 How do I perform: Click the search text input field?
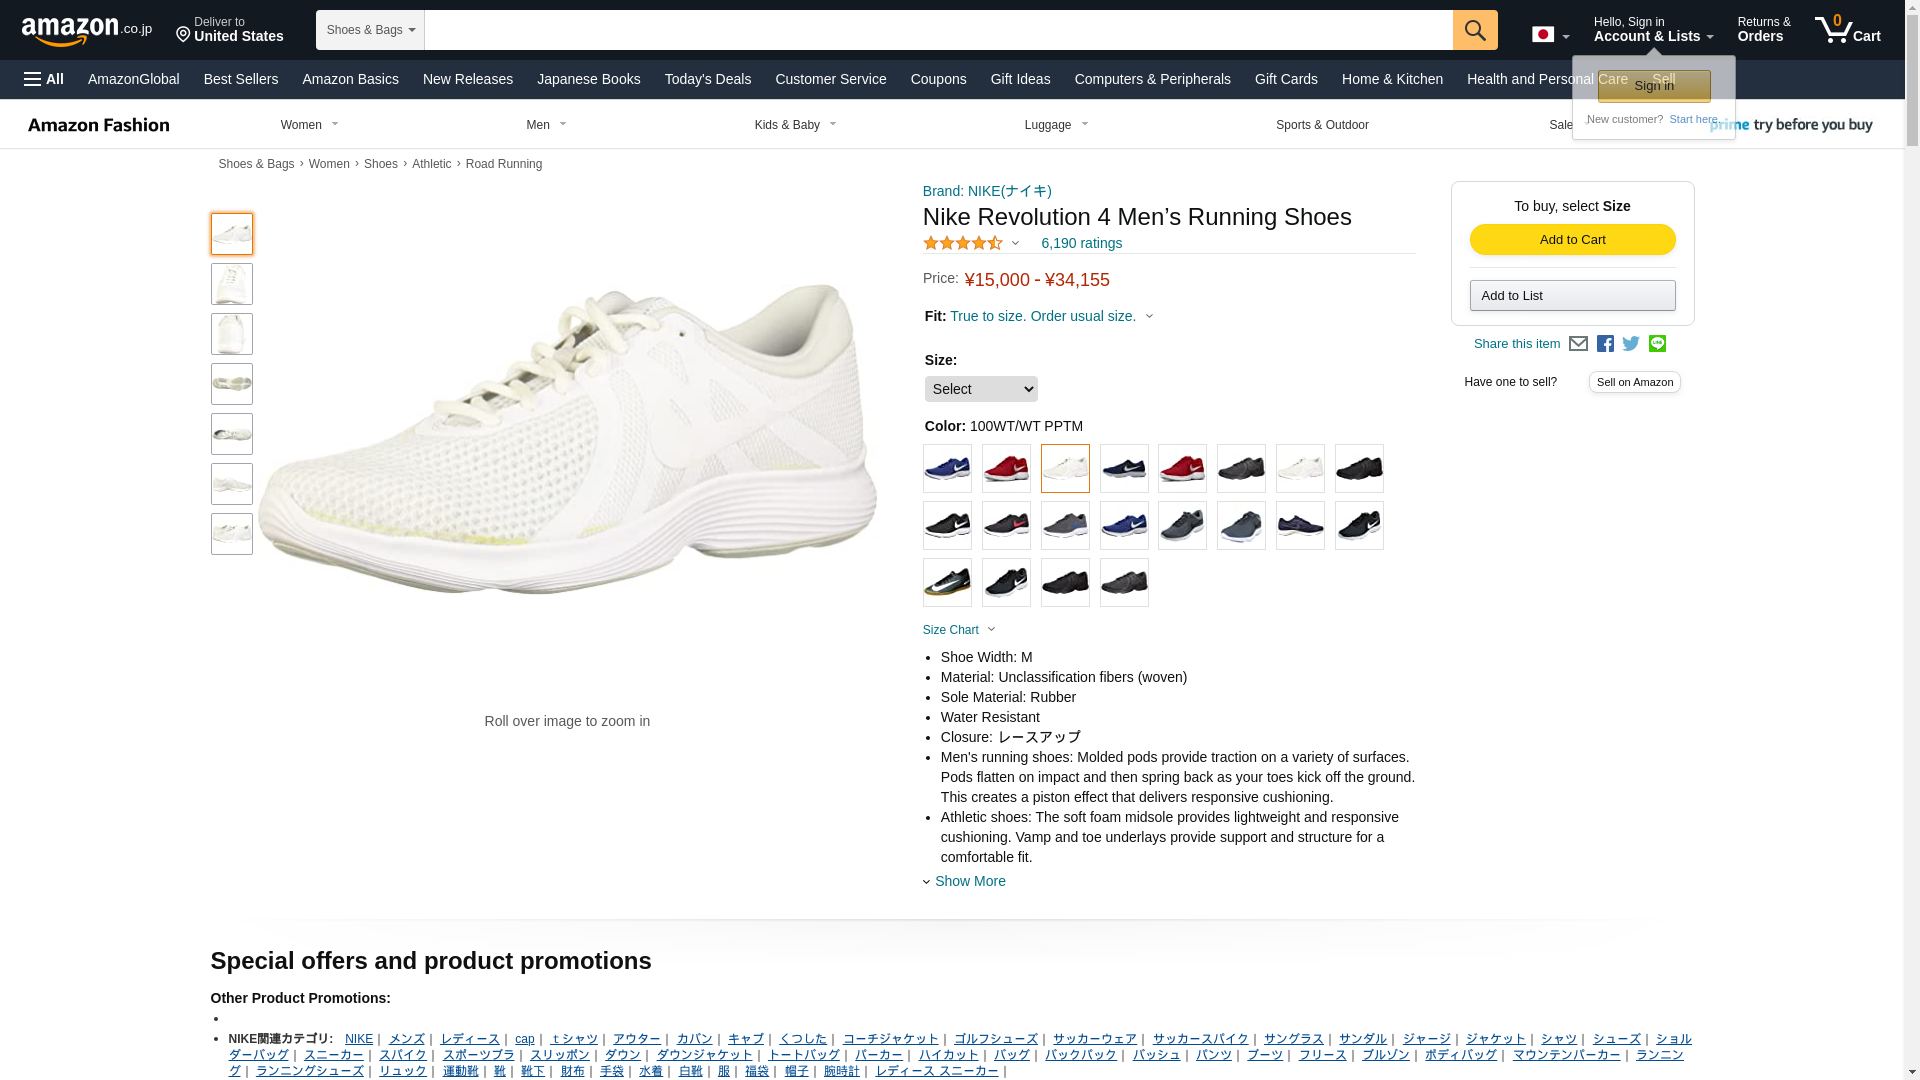pyautogui.click(x=938, y=30)
